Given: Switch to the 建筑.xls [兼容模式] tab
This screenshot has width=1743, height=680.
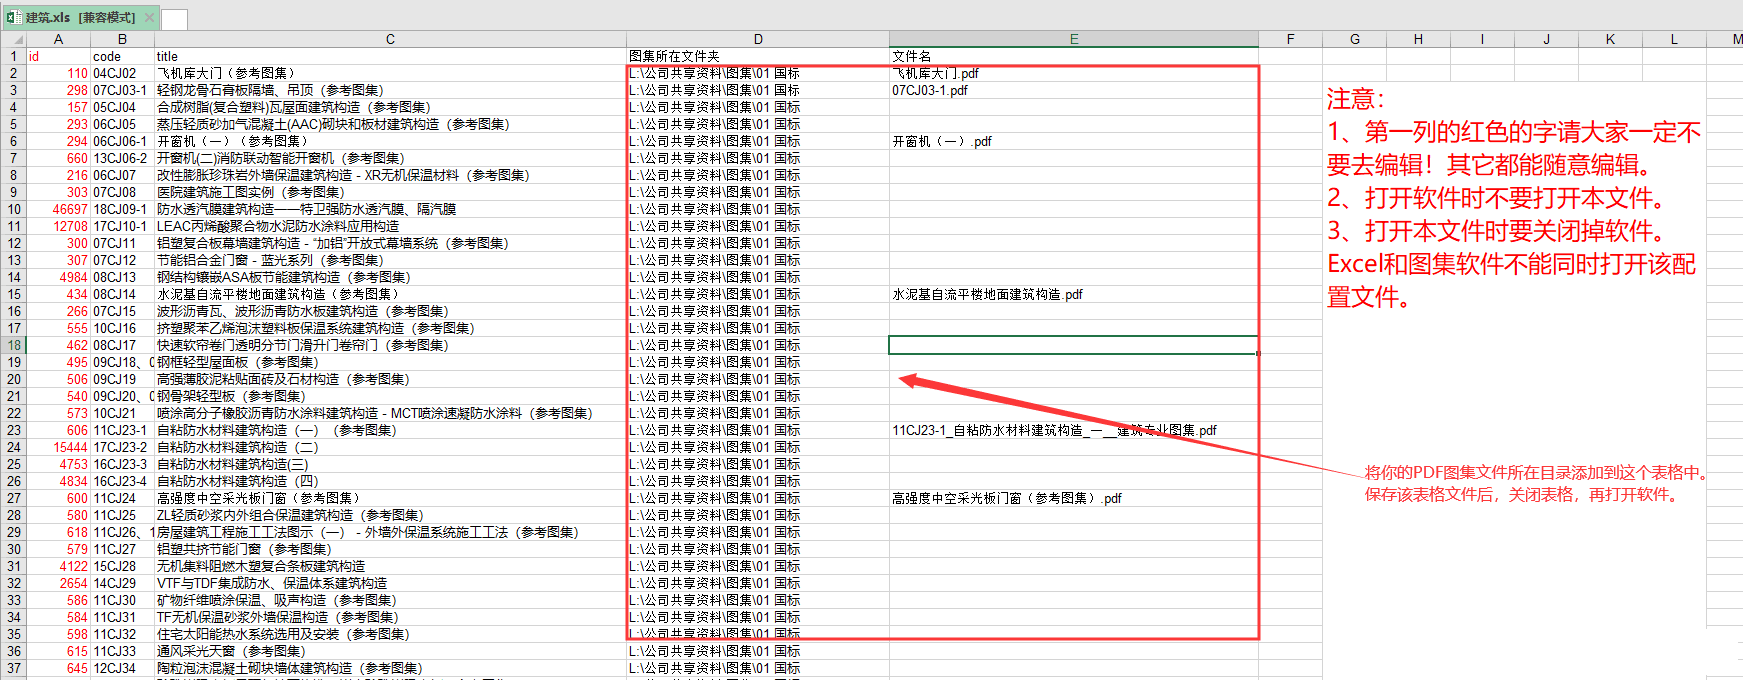Looking at the screenshot, I should click(80, 17).
